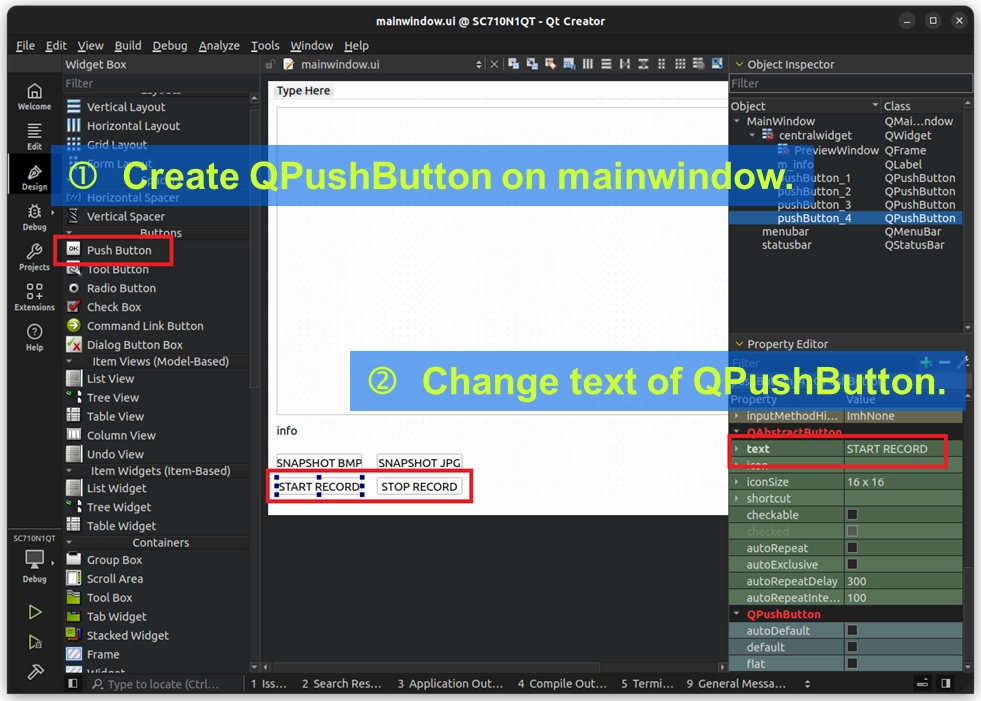Open the Edit menu
This screenshot has height=701, width=981.
coord(56,45)
